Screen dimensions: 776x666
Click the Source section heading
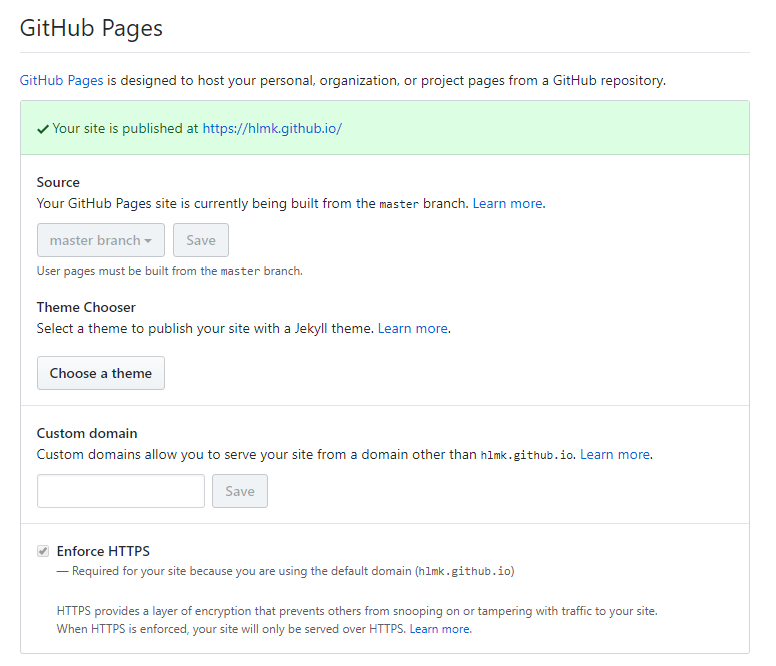point(58,182)
